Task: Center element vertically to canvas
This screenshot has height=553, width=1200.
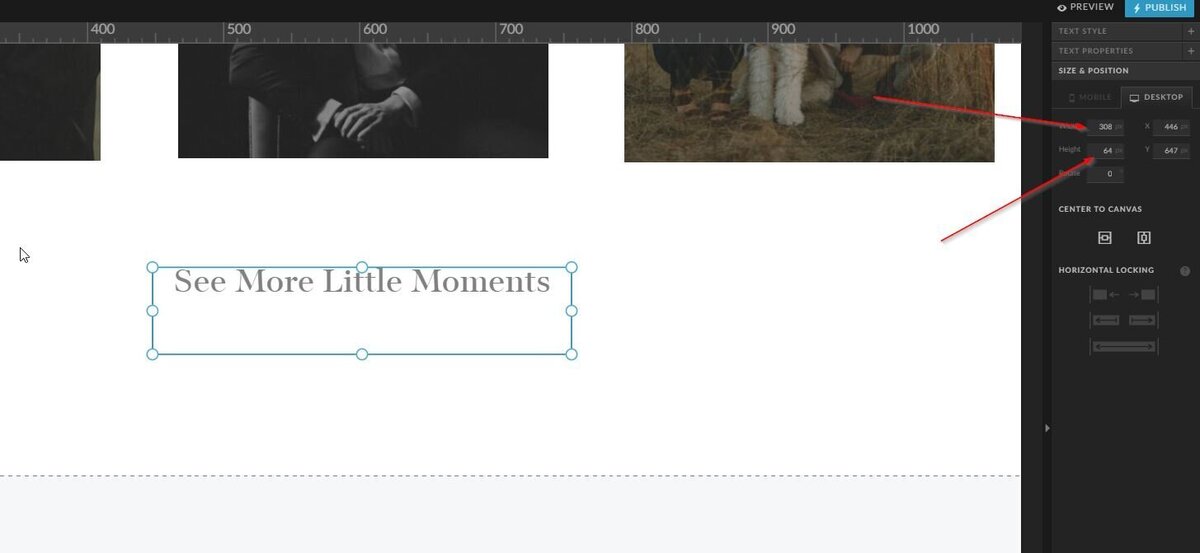Action: point(1144,238)
